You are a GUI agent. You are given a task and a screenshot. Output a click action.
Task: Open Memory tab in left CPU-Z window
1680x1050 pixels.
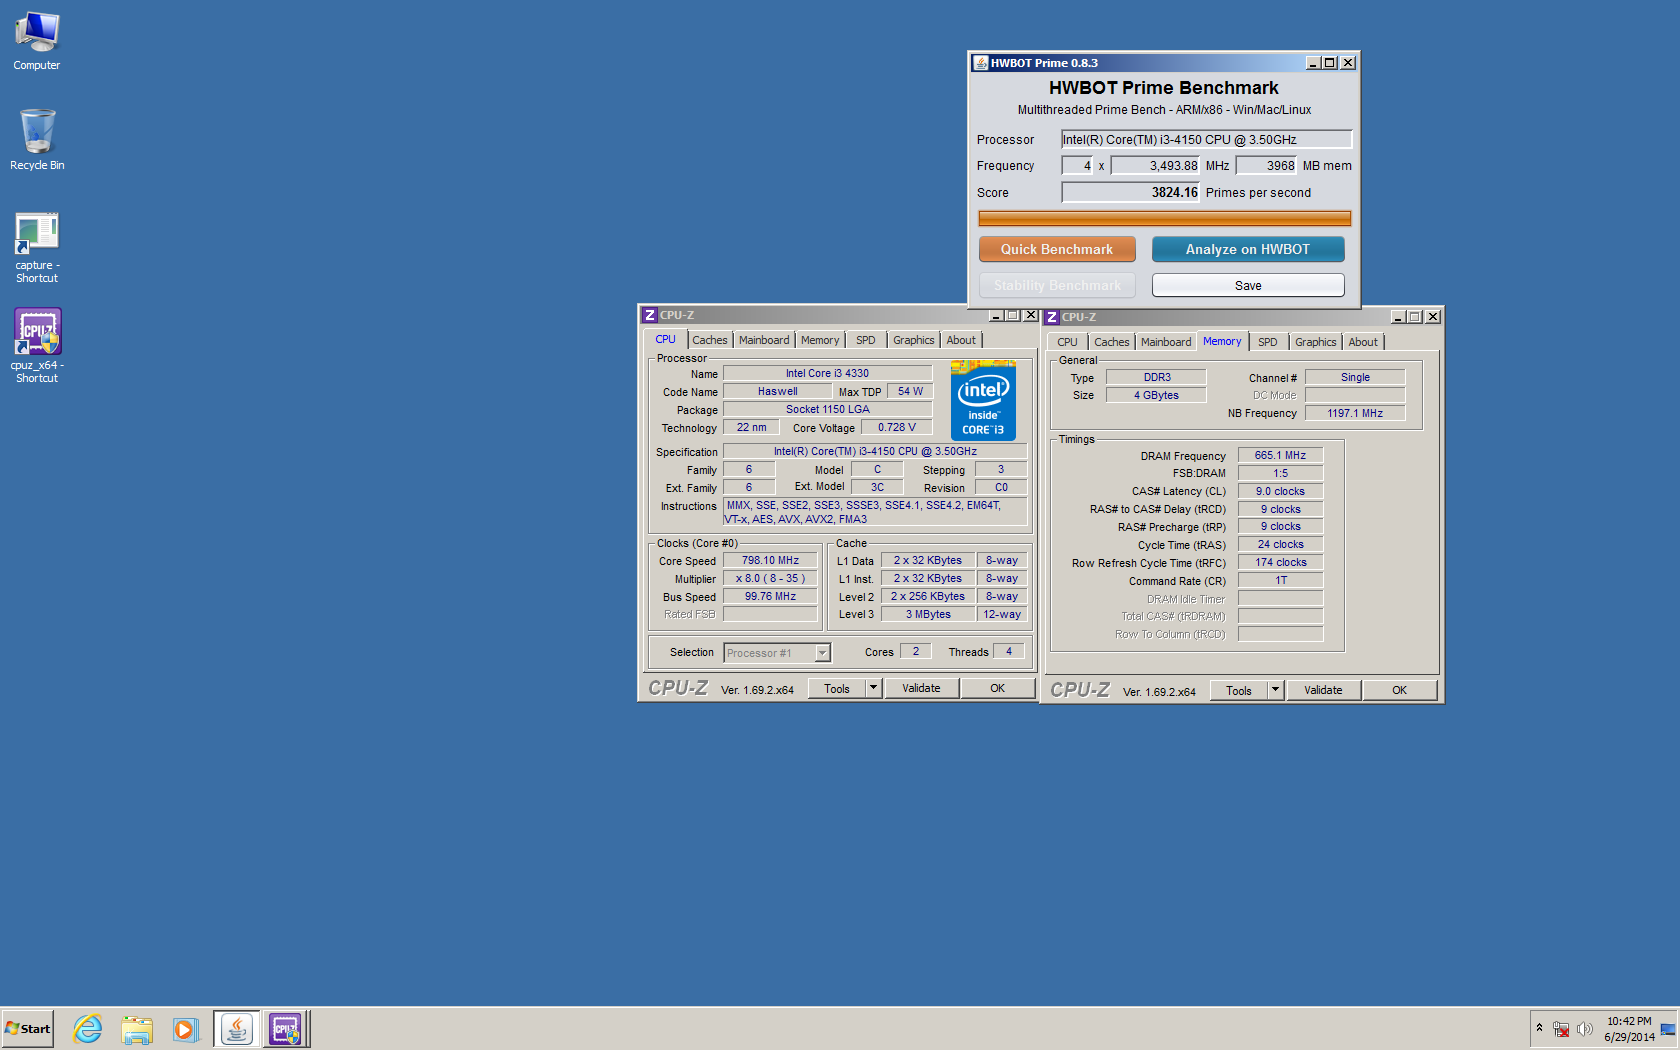click(x=820, y=340)
